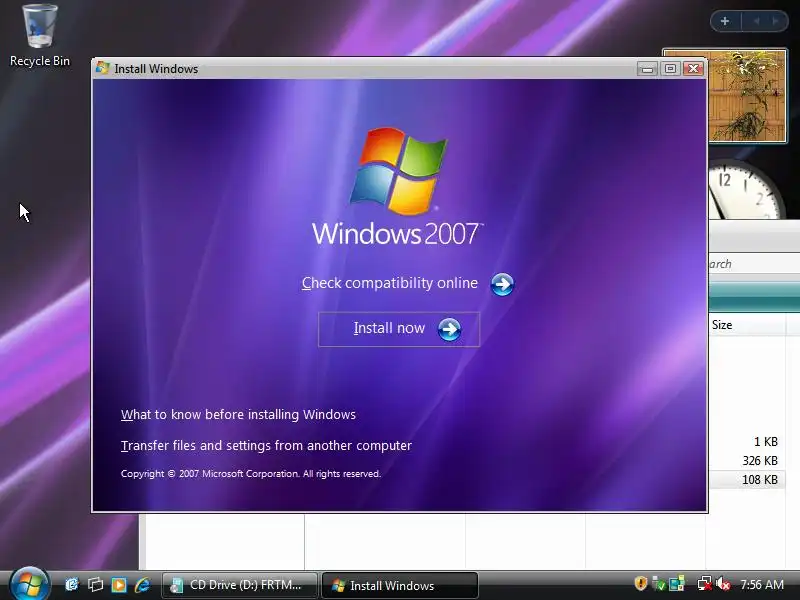This screenshot has height=600, width=800.
Task: Click the 7:56 AM taskbar clock
Action: [762, 584]
